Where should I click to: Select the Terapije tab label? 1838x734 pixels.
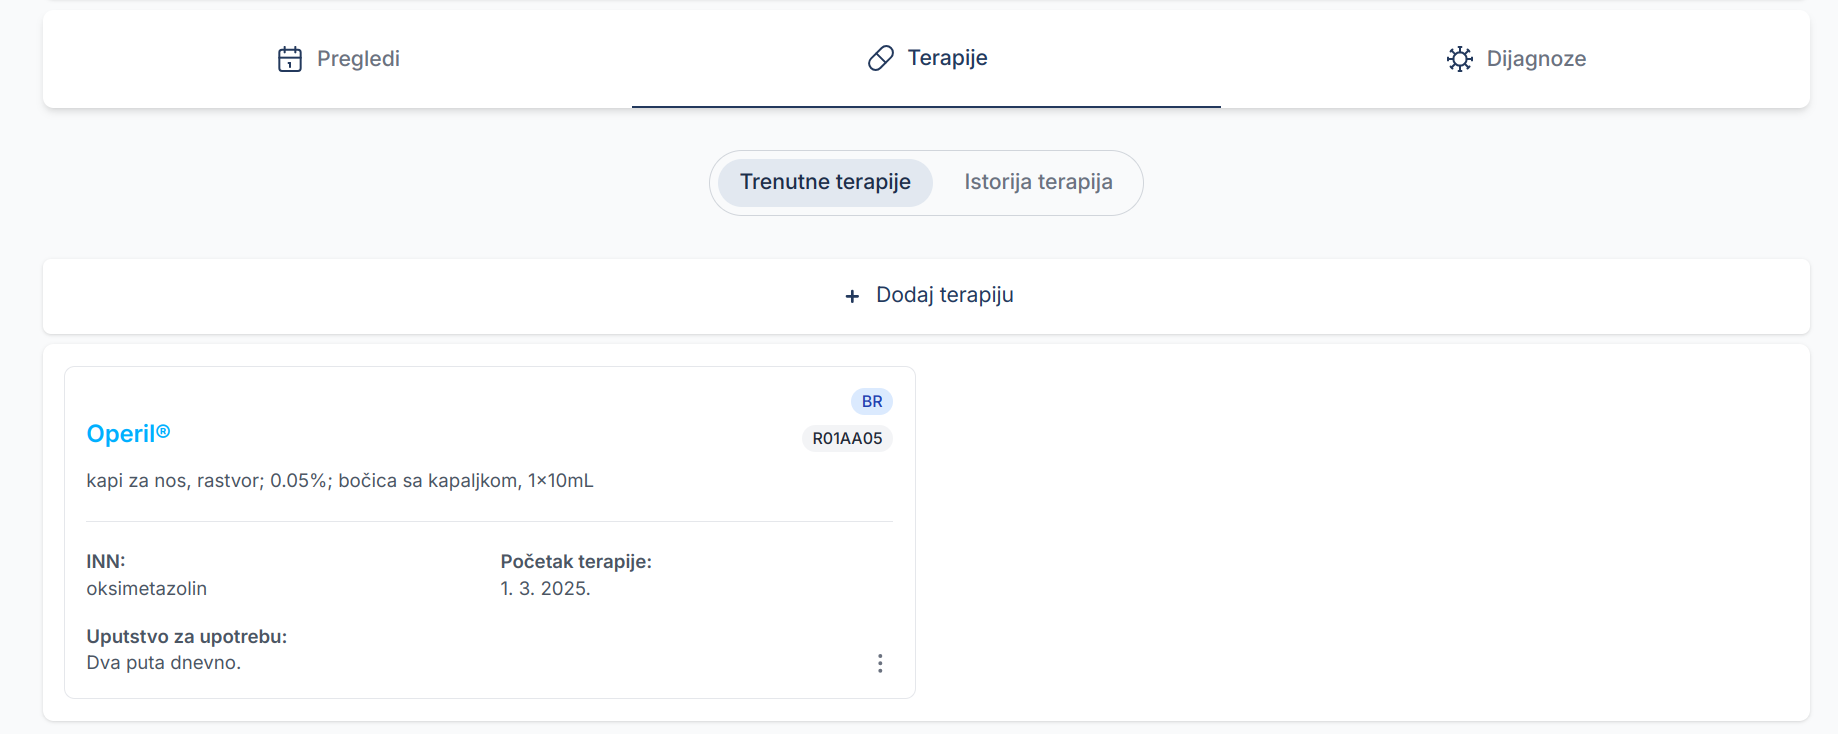point(946,58)
